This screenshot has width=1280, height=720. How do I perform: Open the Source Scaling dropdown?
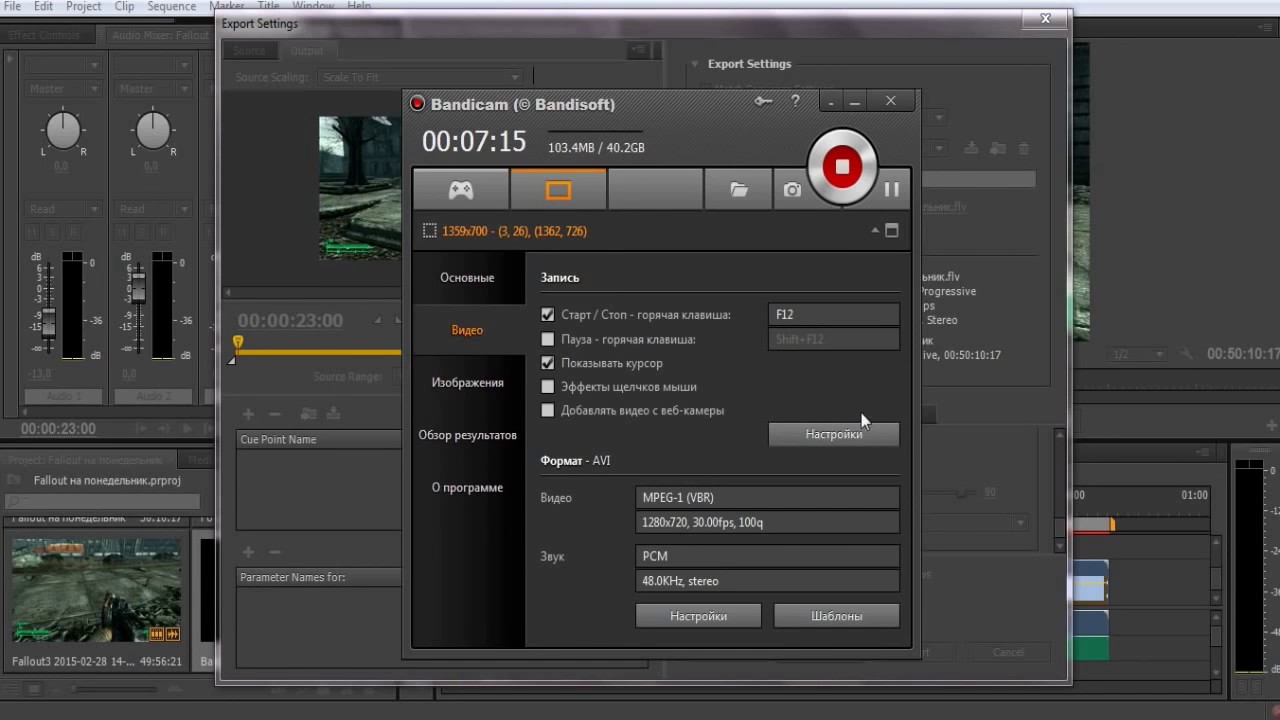421,77
